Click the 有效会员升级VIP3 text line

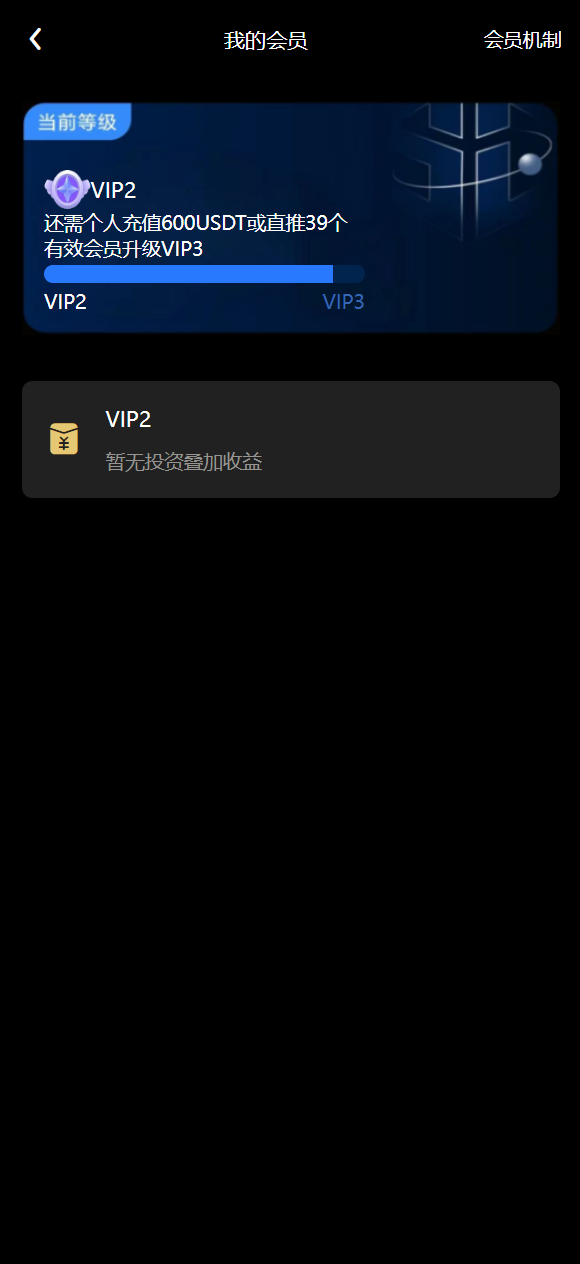pyautogui.click(x=123, y=249)
